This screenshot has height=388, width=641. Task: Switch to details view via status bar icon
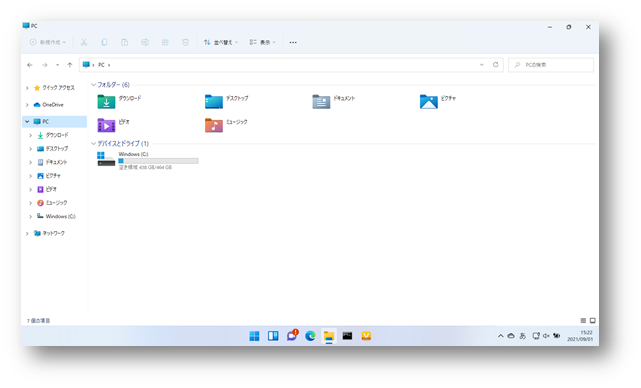pos(583,321)
